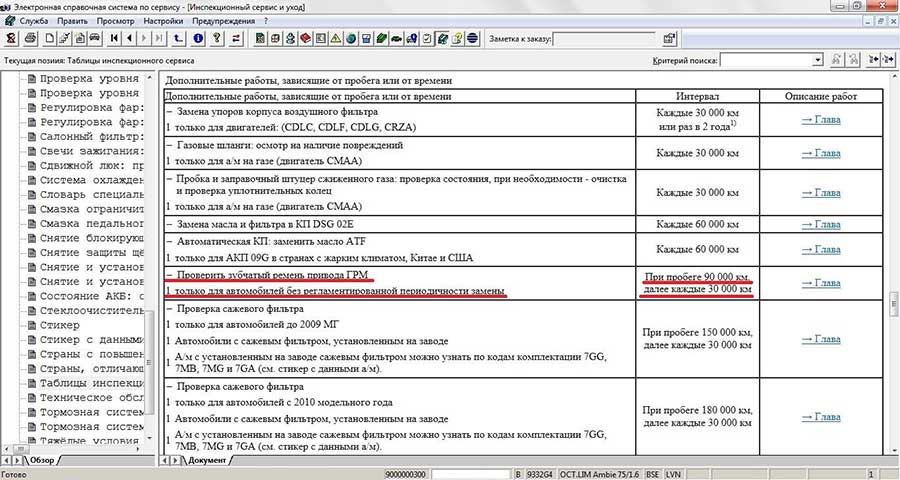Open the Настройки menu
The height and width of the screenshot is (480, 900).
coord(163,21)
